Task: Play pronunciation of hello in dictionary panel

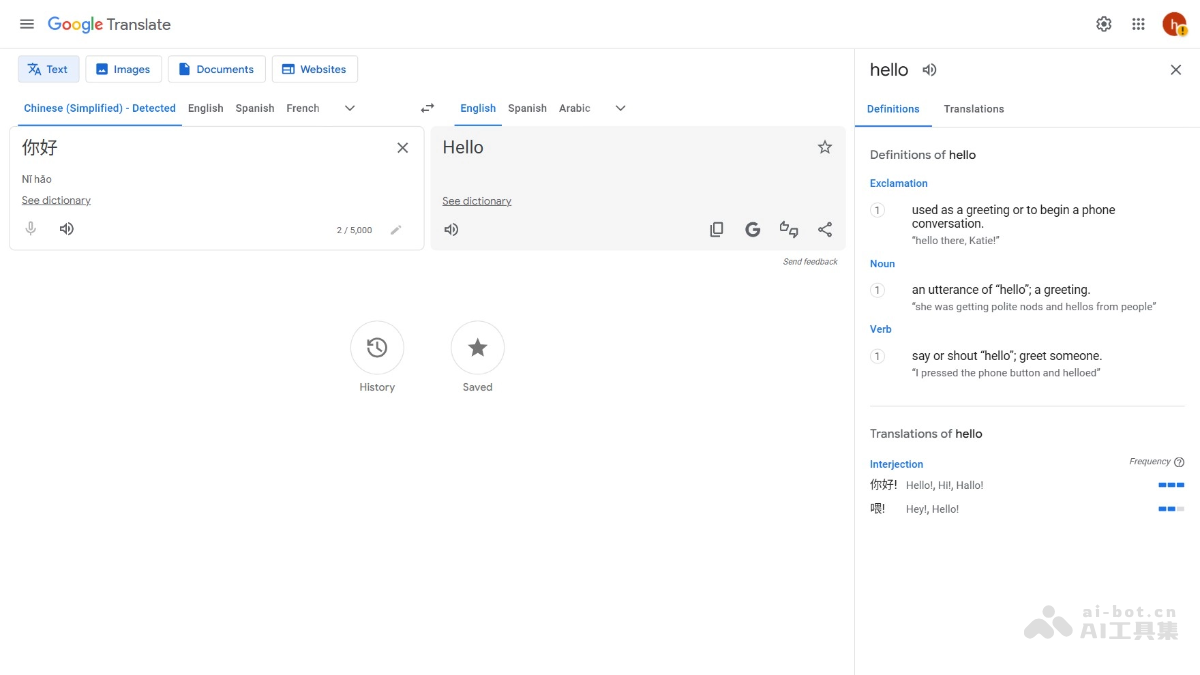Action: tap(929, 70)
